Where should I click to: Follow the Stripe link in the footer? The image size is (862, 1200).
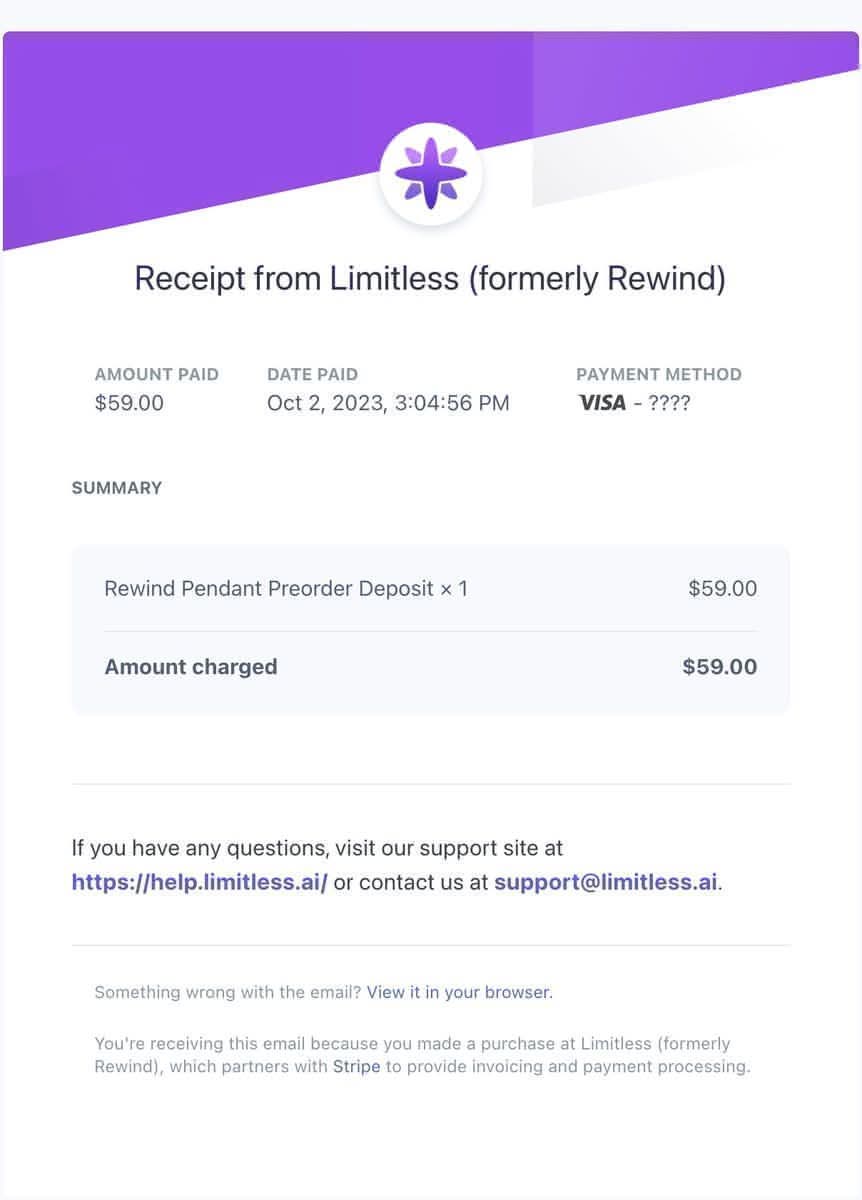(356, 1066)
